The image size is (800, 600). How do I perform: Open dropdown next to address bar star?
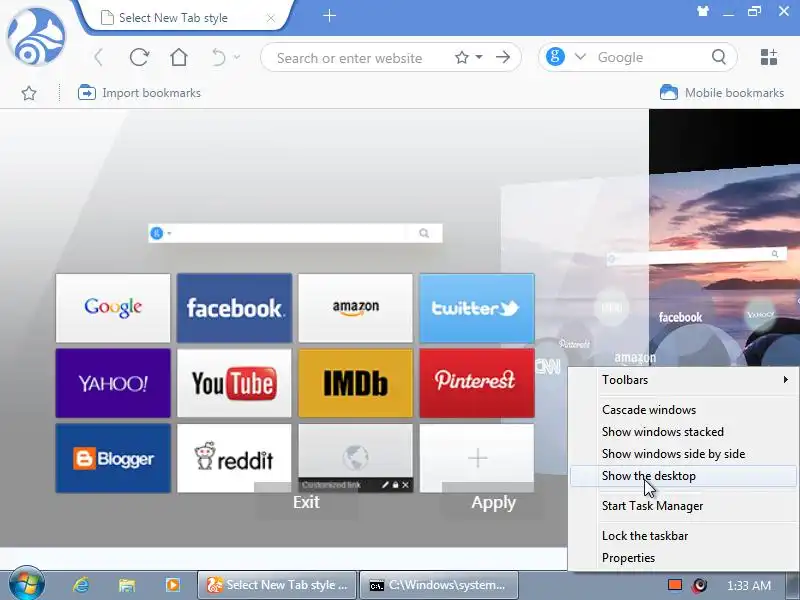click(x=479, y=57)
